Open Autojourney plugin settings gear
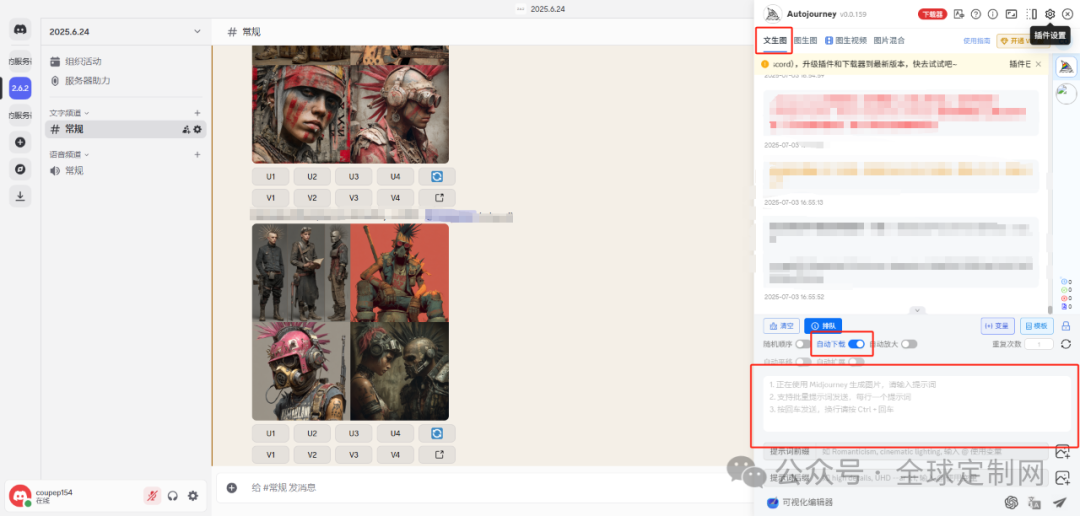 click(1050, 14)
